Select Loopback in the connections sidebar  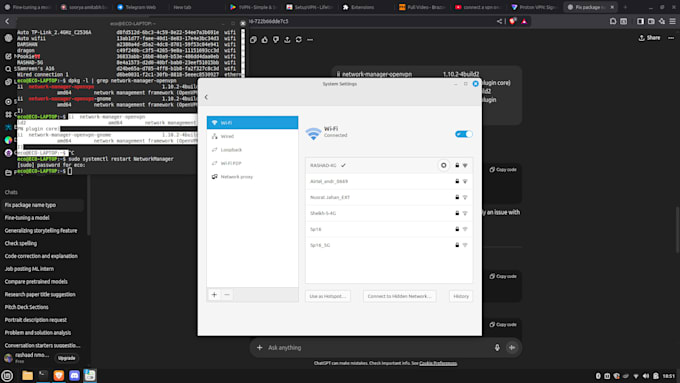[x=252, y=150]
